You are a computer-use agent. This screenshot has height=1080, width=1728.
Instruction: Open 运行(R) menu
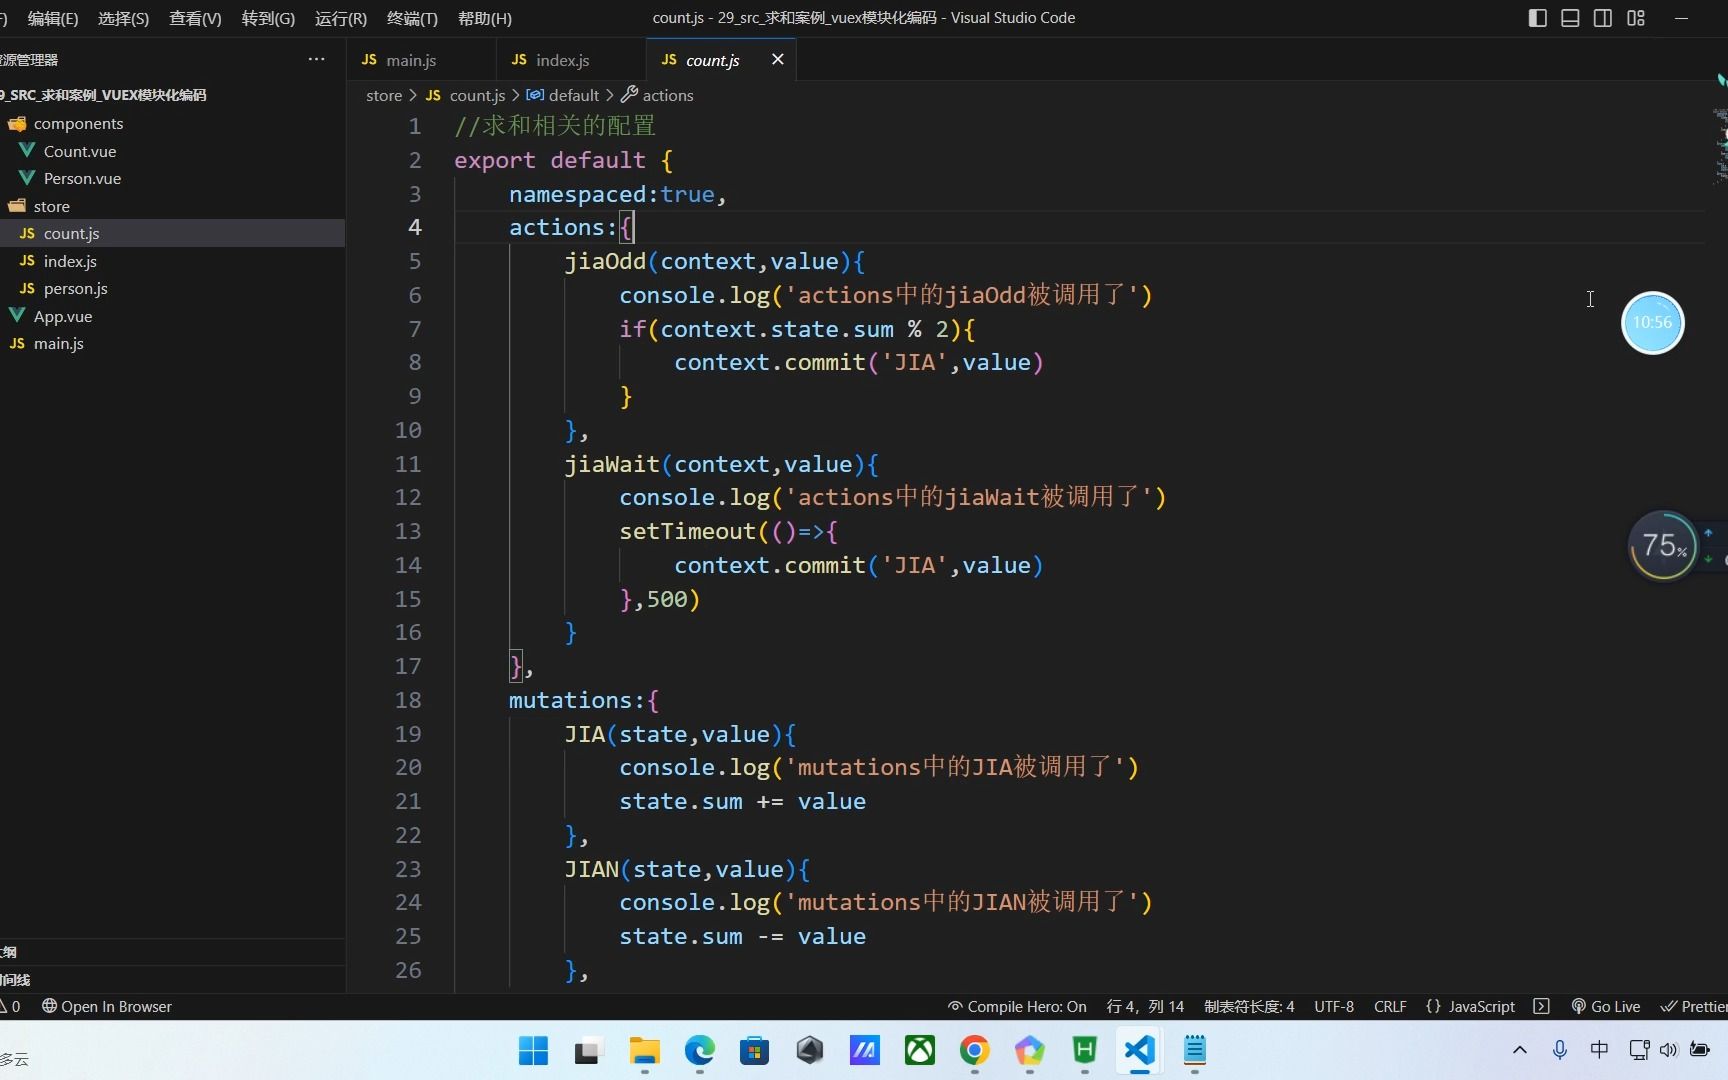pyautogui.click(x=340, y=18)
